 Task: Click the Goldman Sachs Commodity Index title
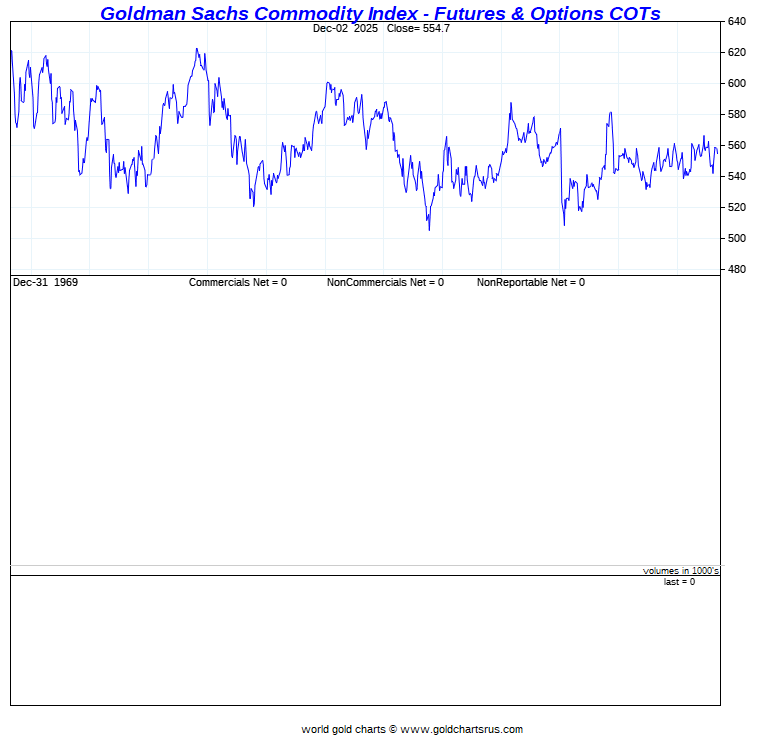click(x=380, y=13)
